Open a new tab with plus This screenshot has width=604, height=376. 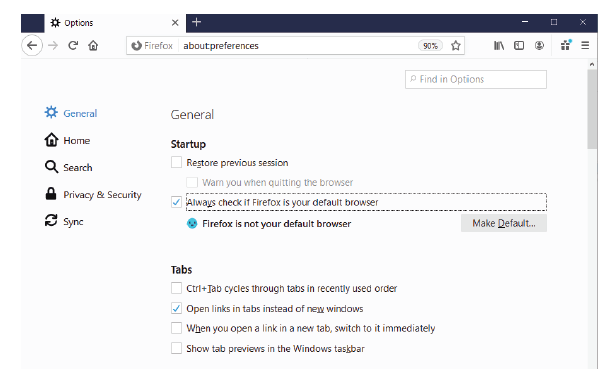point(196,22)
